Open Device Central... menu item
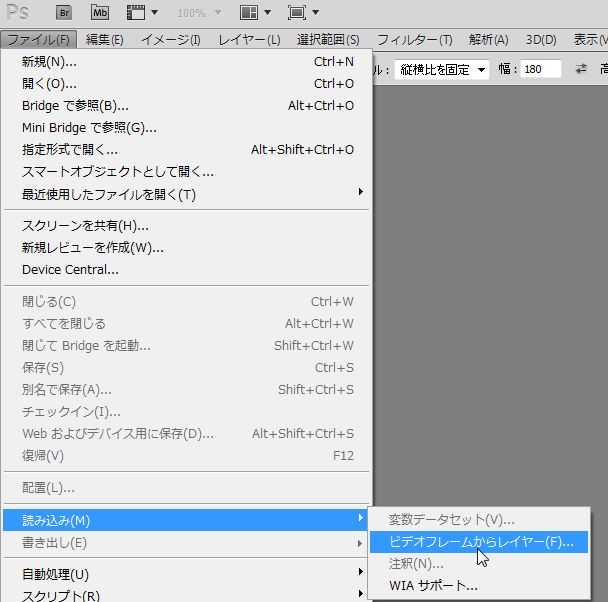The image size is (608, 602). (188, 270)
